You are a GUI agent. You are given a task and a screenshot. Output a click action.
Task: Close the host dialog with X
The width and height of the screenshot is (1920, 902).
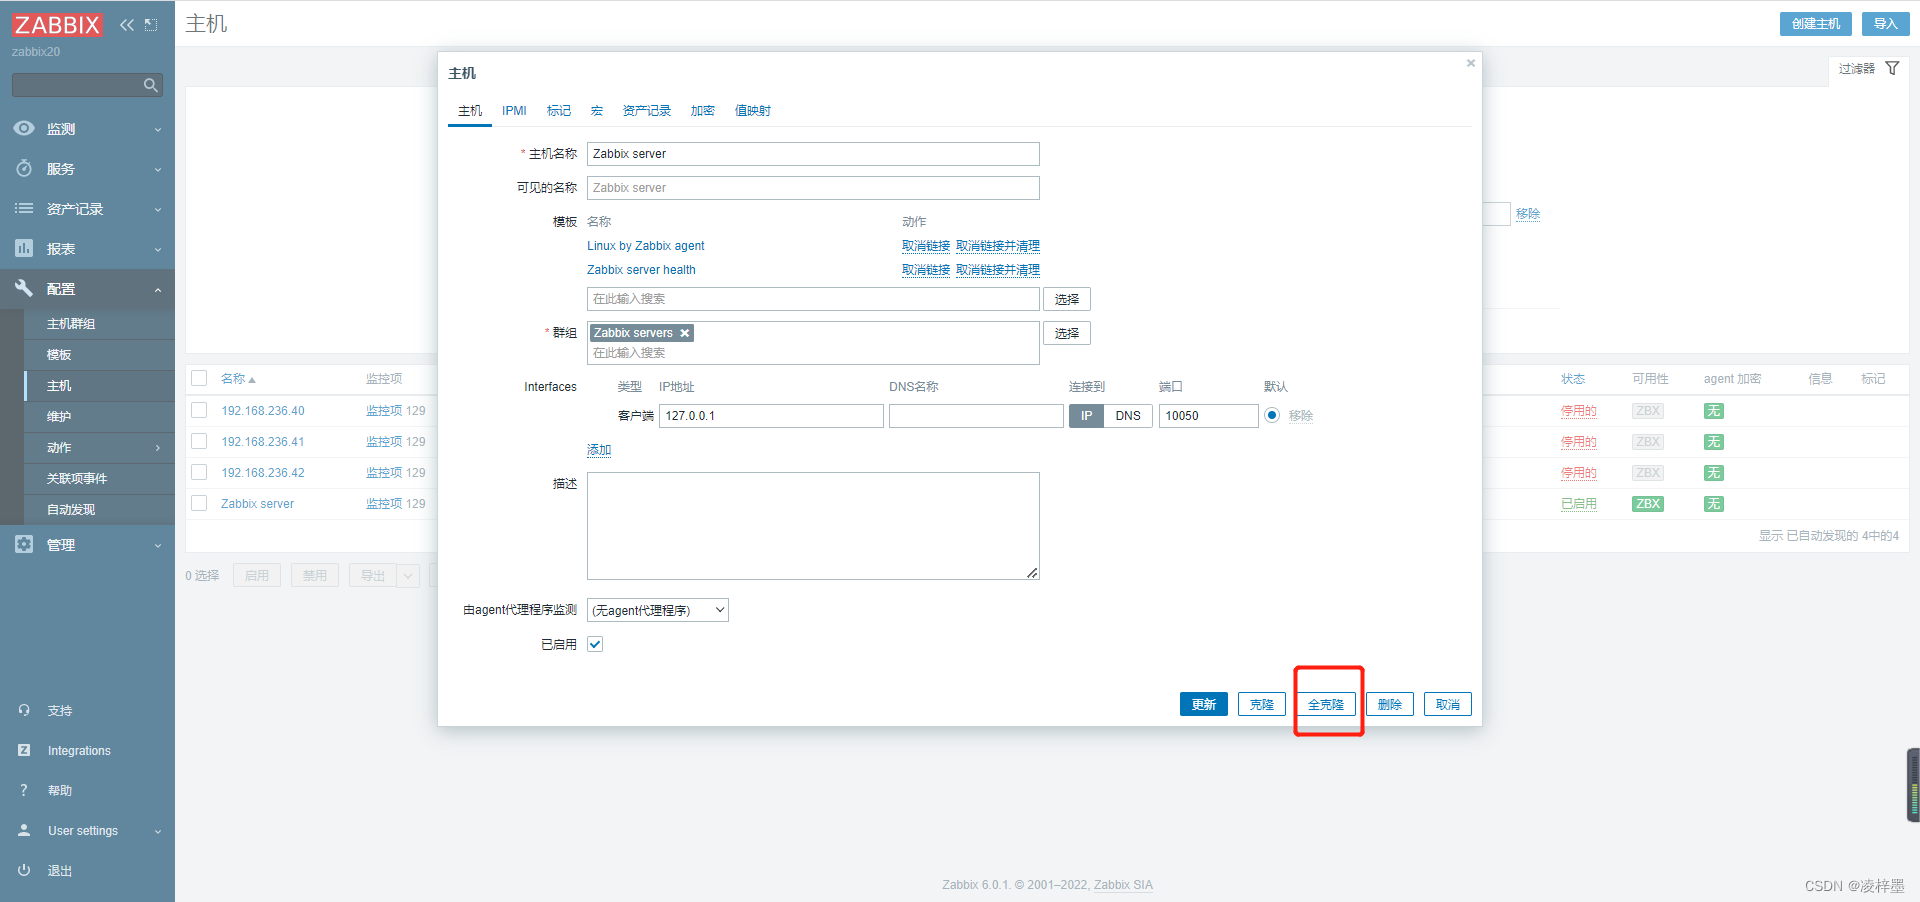click(x=1471, y=63)
